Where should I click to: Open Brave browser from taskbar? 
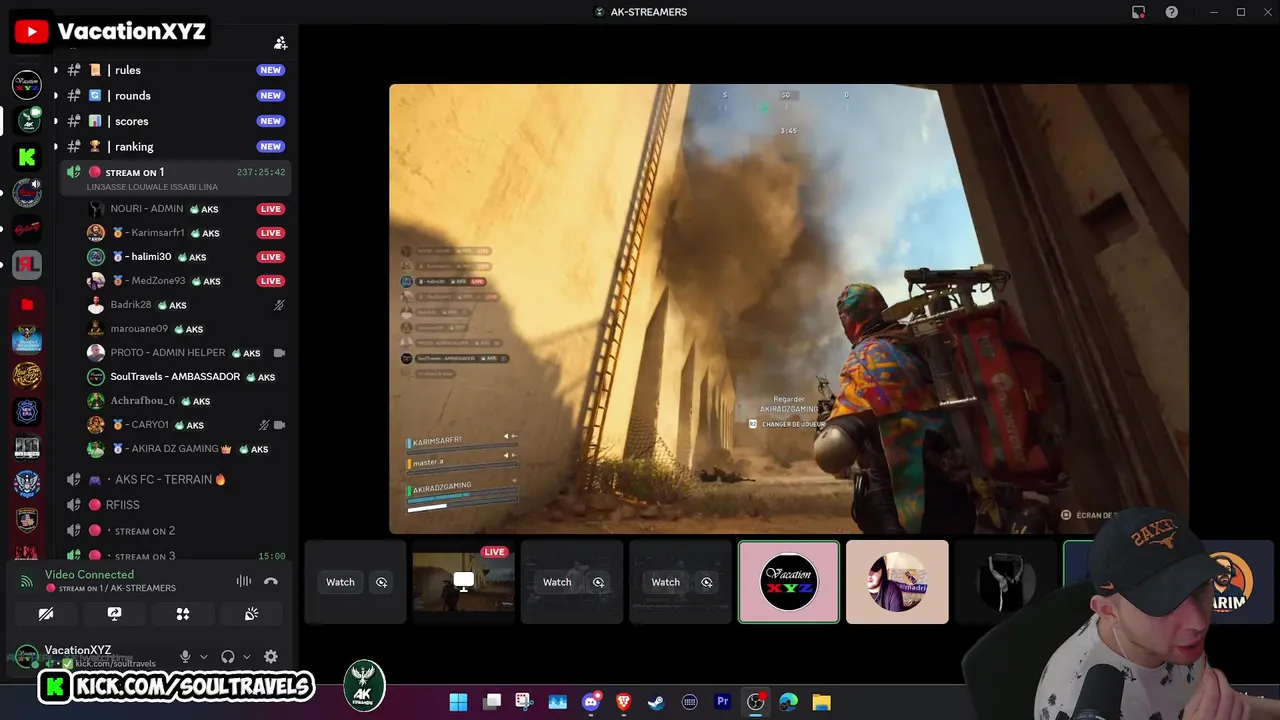pos(623,702)
